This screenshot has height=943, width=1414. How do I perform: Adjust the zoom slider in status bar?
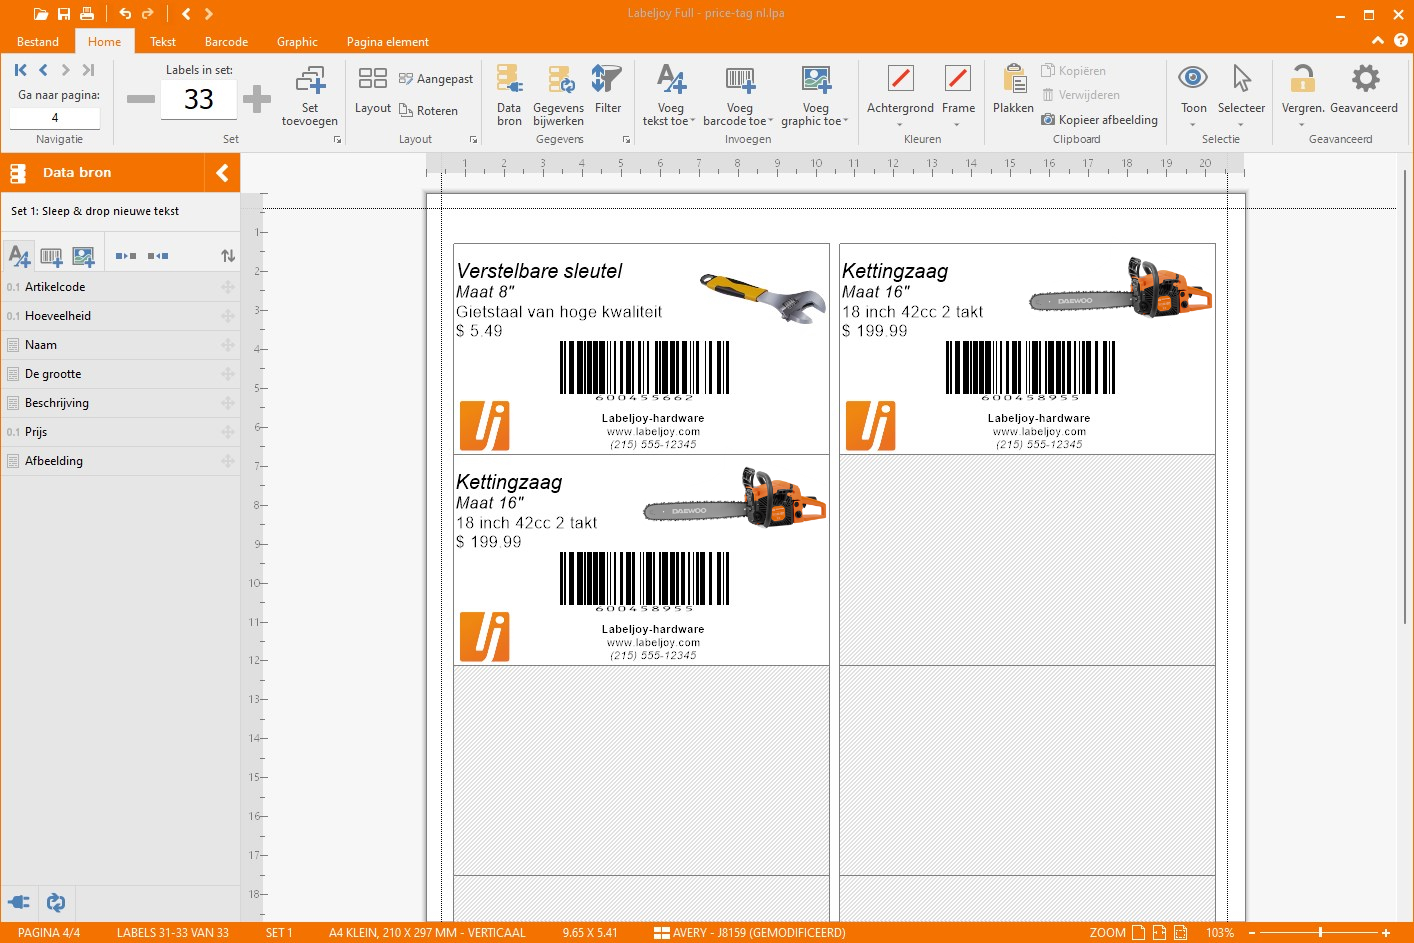[1320, 932]
